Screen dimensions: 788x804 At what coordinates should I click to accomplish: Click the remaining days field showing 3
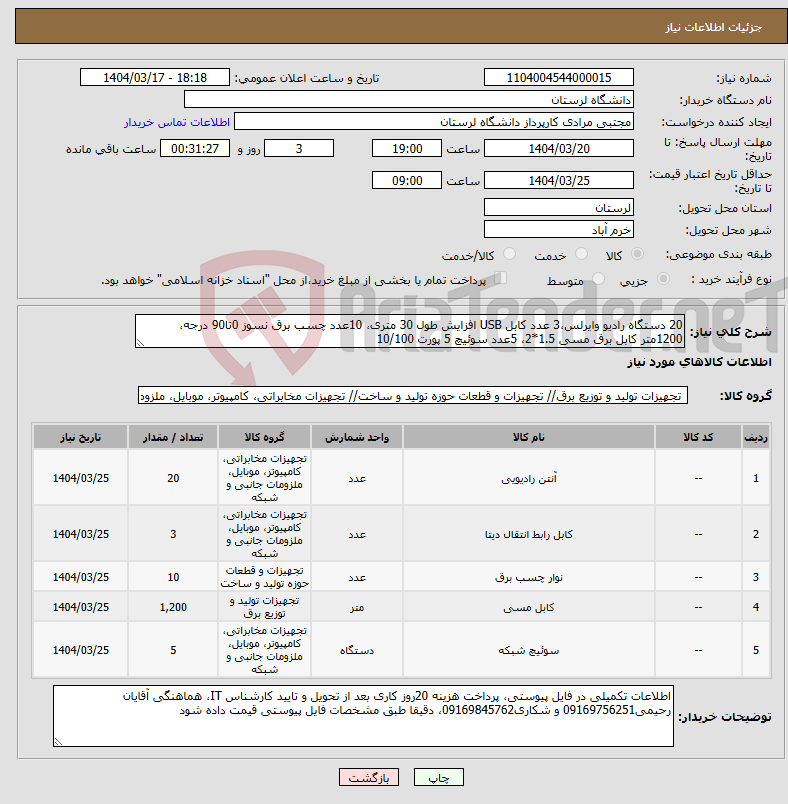click(299, 149)
